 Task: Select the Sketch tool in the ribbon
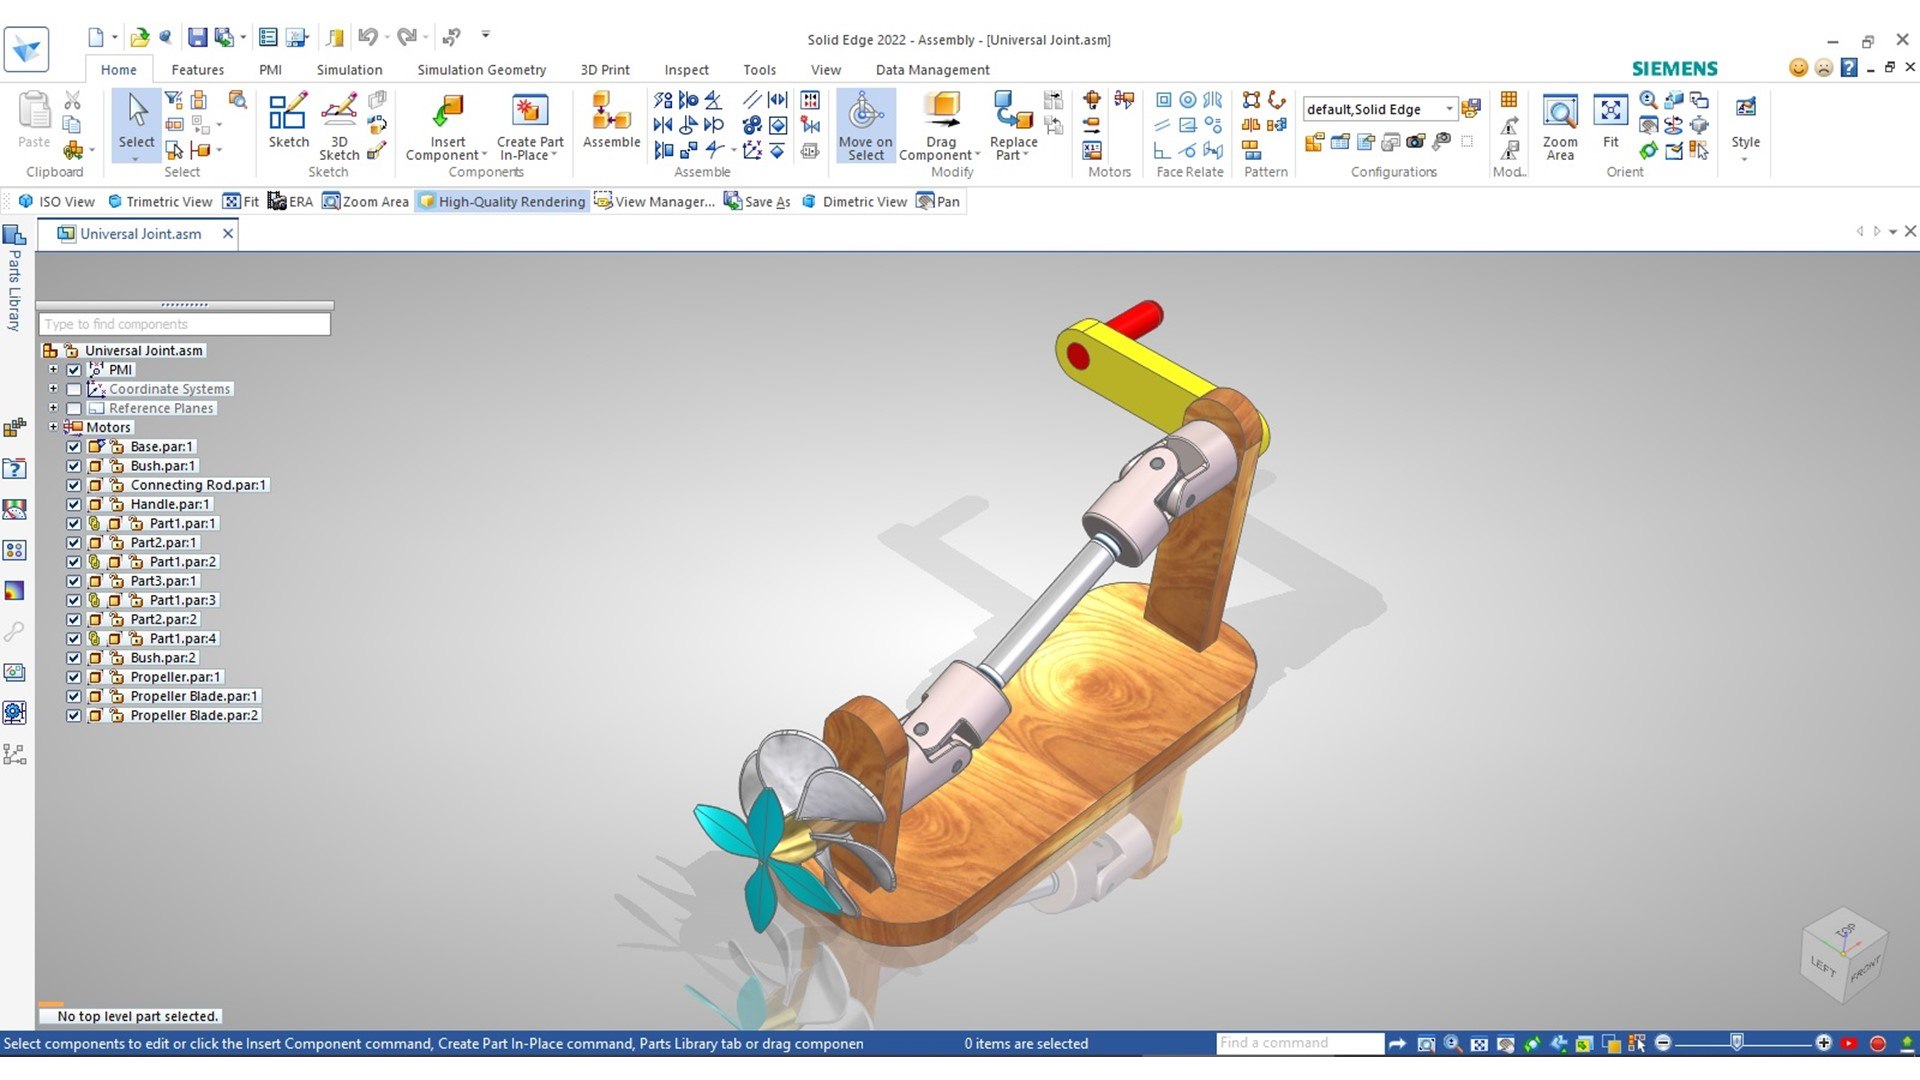click(288, 120)
